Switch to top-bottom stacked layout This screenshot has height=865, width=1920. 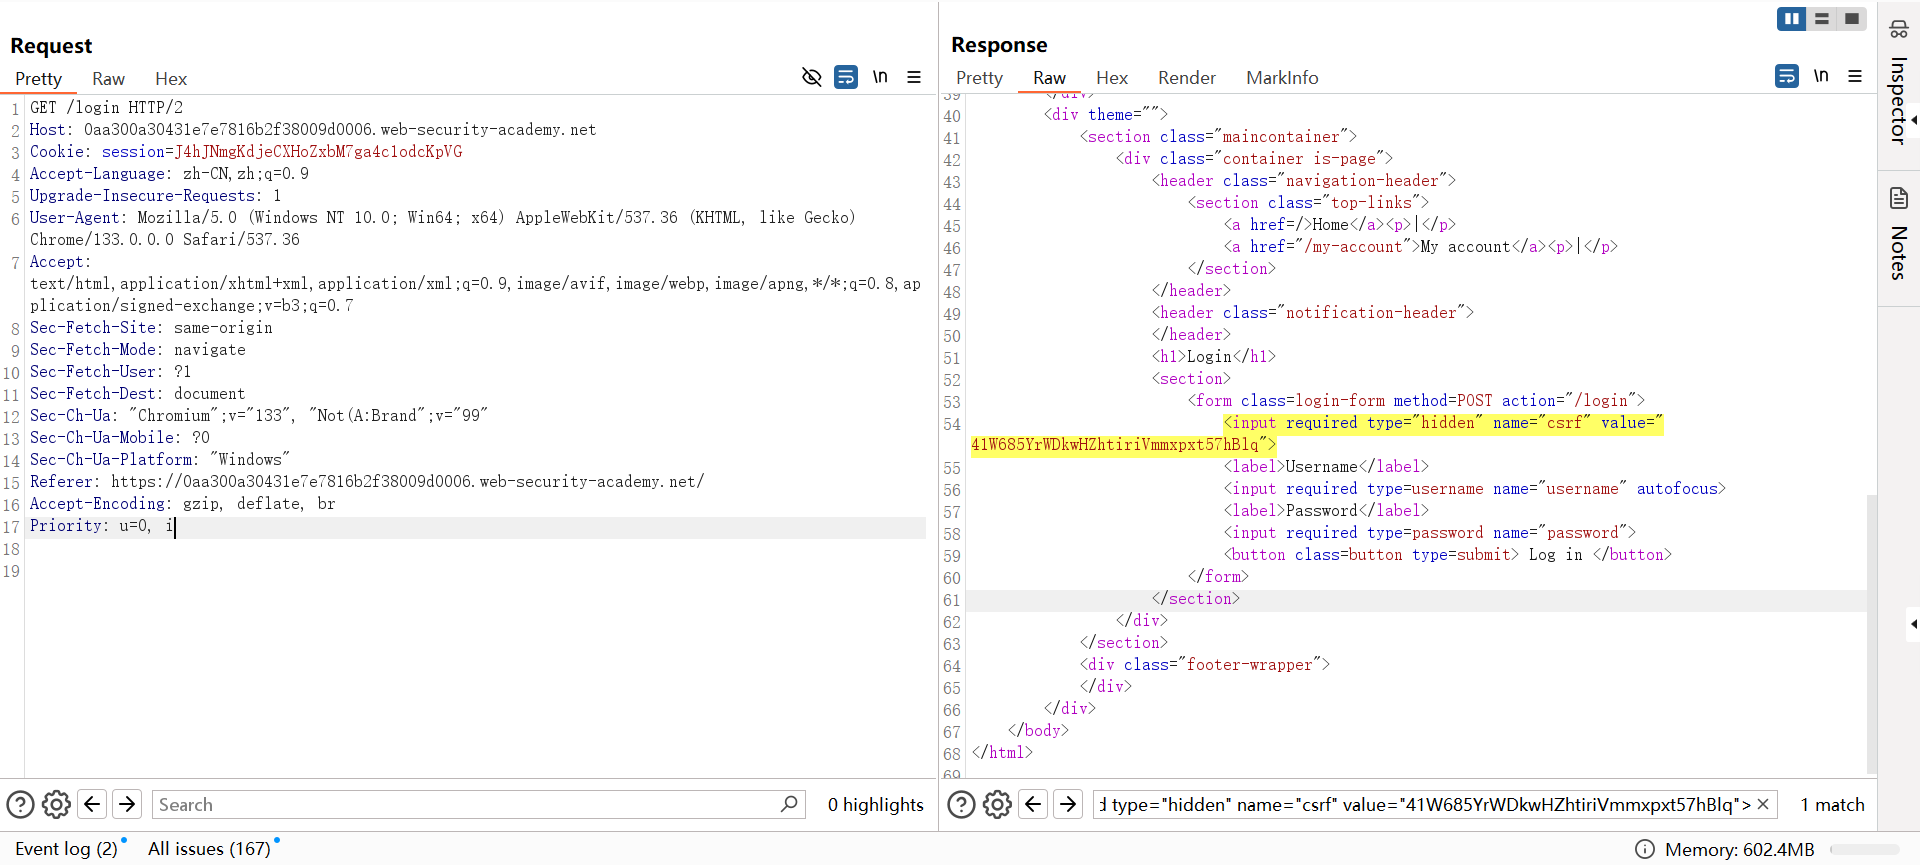[x=1822, y=19]
